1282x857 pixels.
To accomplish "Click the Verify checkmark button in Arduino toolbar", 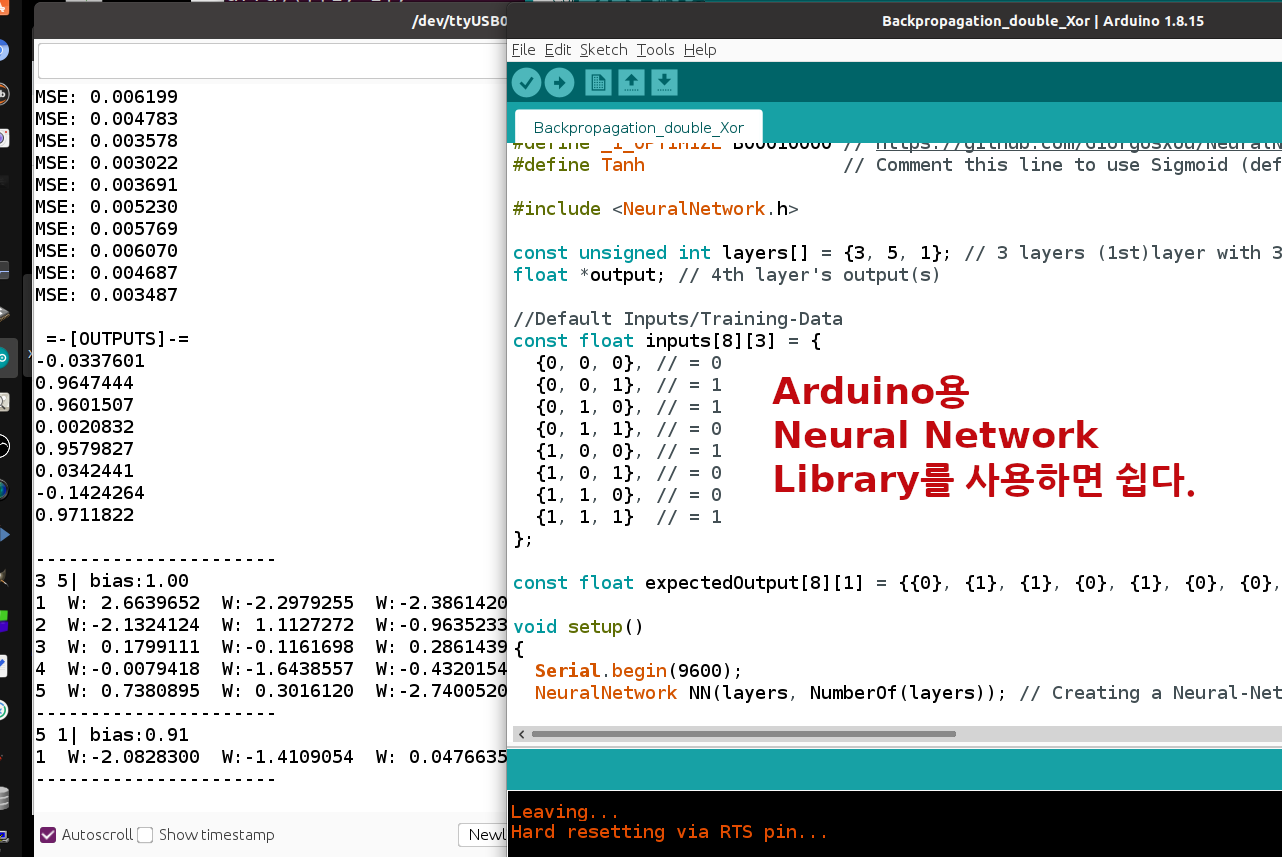I will coord(527,82).
